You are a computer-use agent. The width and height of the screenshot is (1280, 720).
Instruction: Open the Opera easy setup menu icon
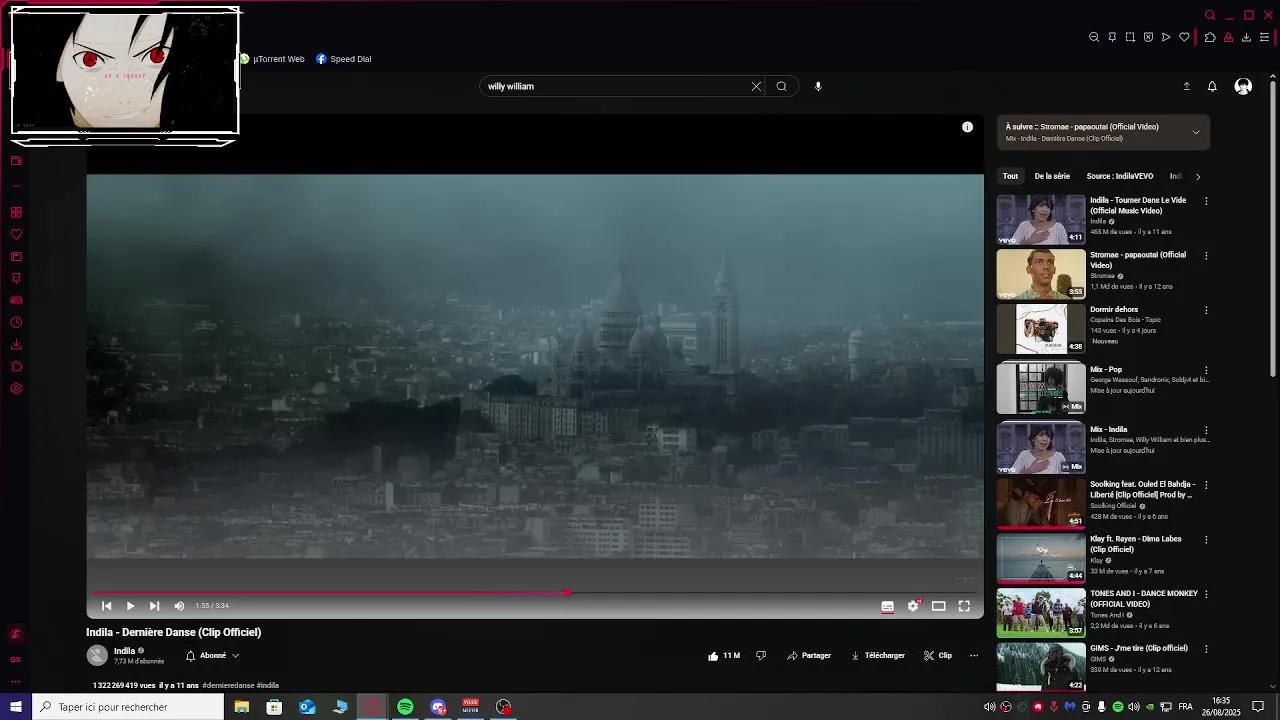[1264, 37]
